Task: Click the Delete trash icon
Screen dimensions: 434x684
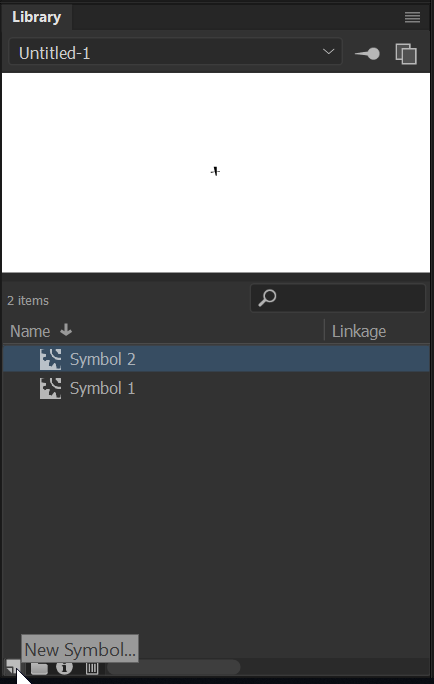Action: 92,667
